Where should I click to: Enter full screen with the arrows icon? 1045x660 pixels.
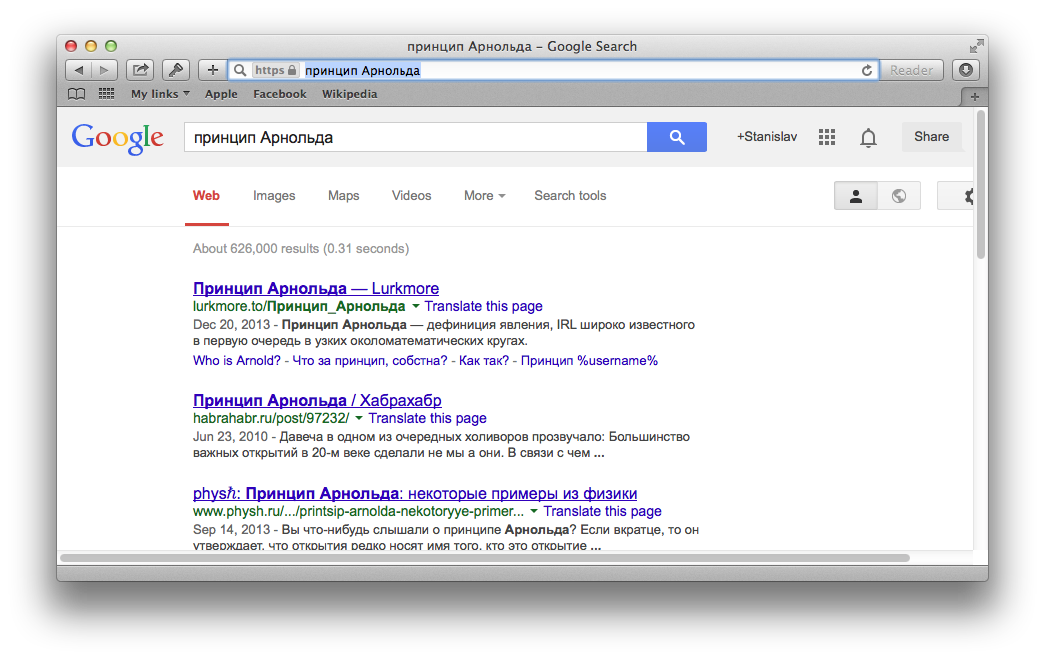coord(976,46)
